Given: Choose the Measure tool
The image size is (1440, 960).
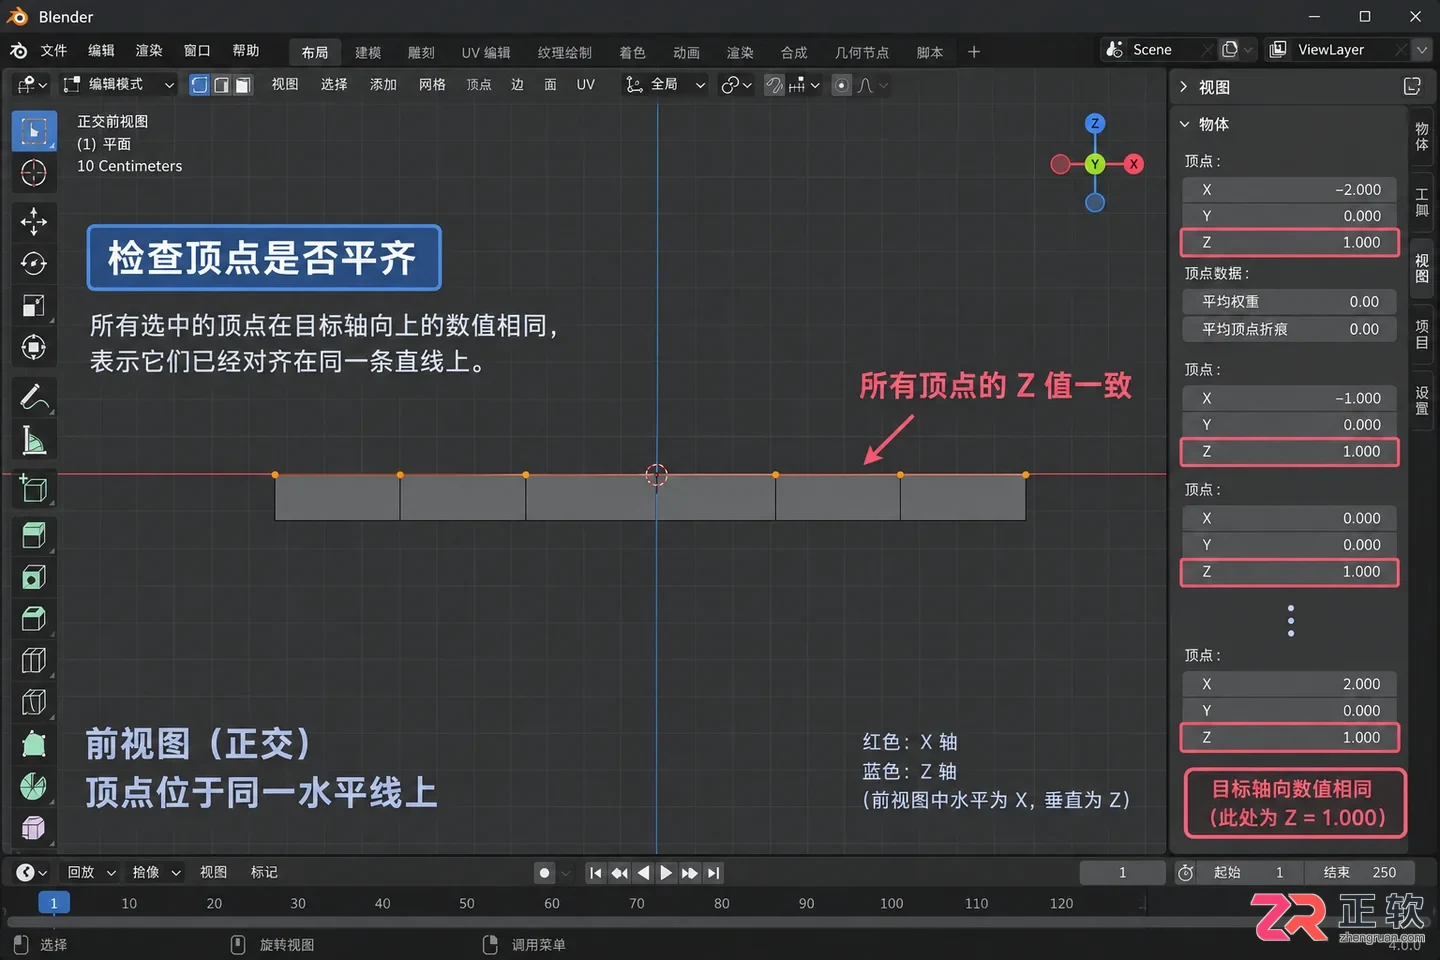Looking at the screenshot, I should pos(34,439).
